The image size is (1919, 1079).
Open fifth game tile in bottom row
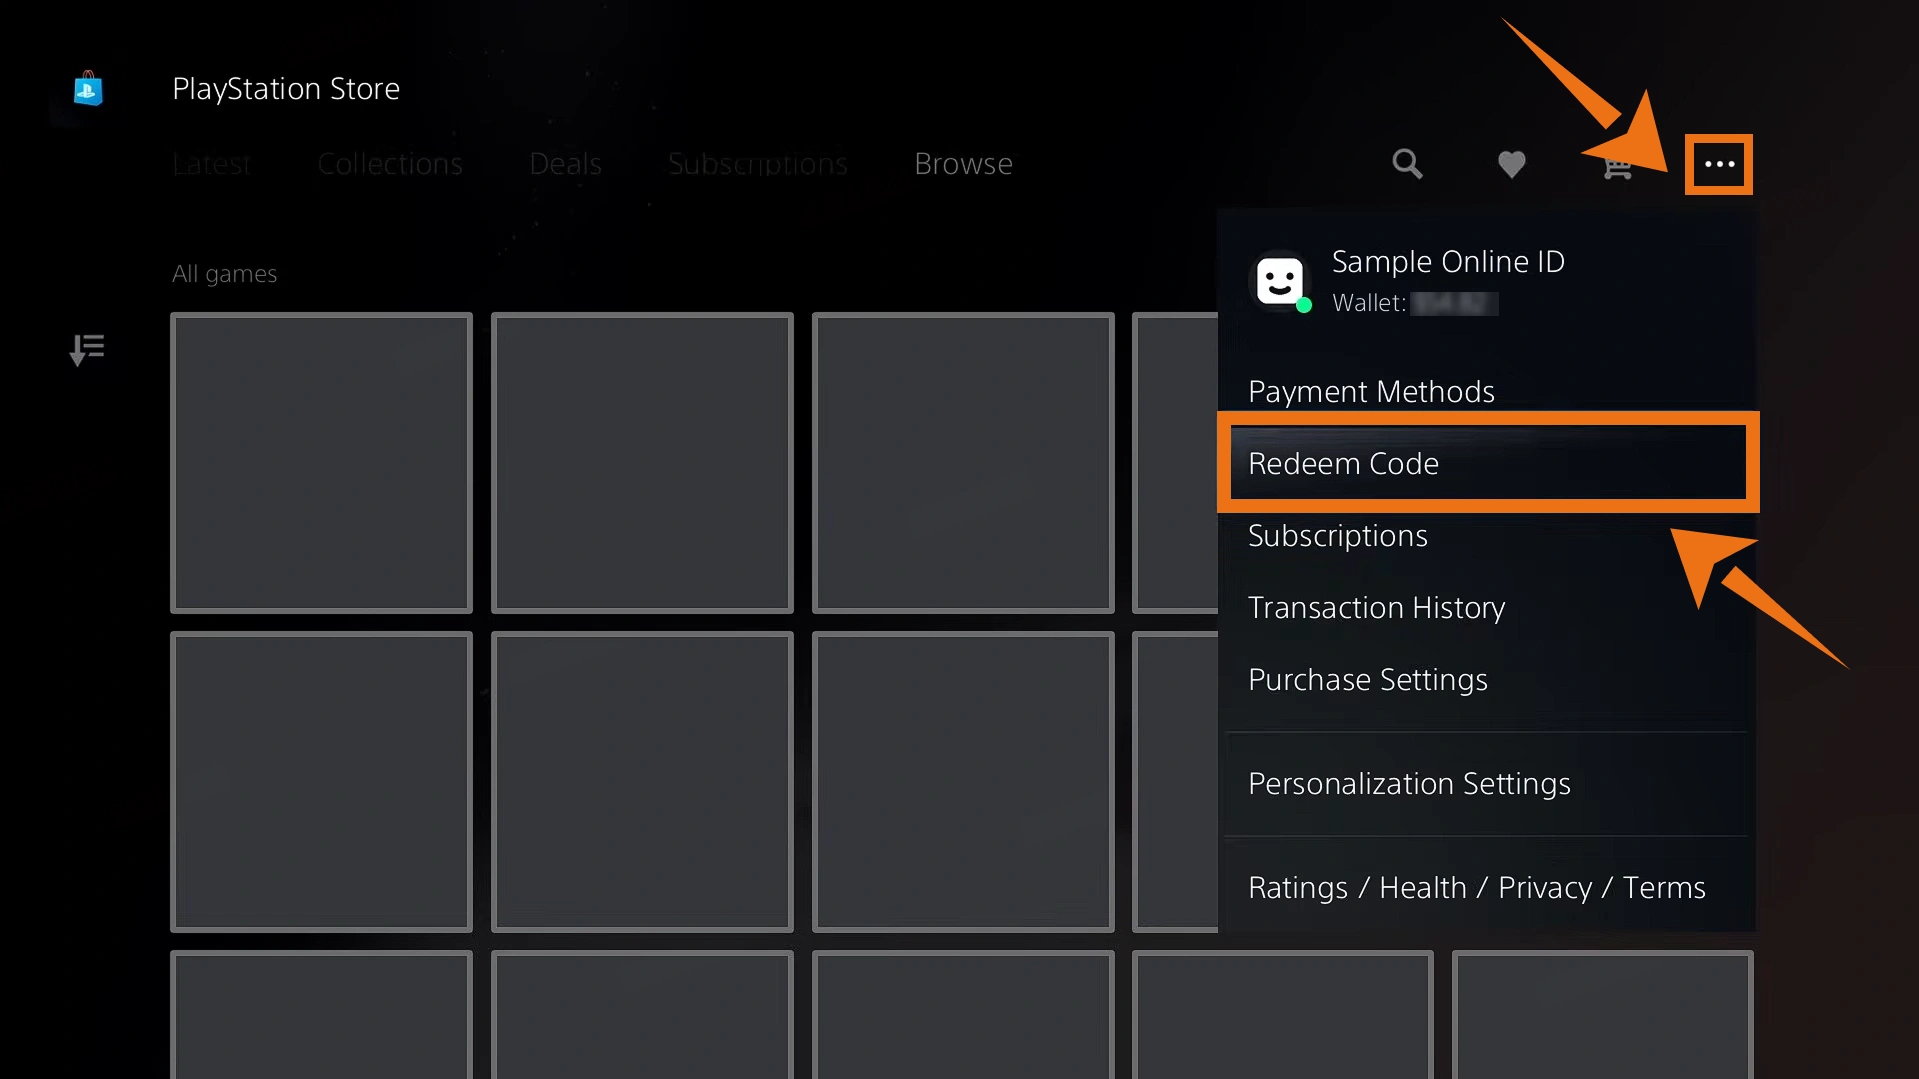1603,1015
